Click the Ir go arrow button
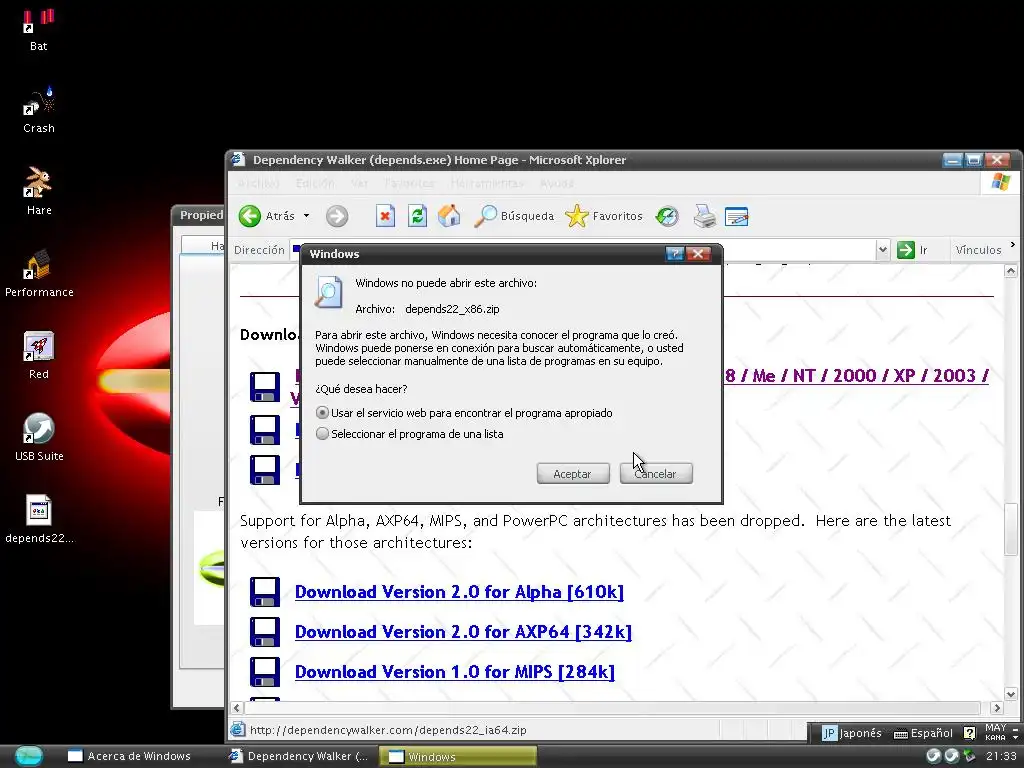The height and width of the screenshot is (768, 1024). (x=906, y=249)
